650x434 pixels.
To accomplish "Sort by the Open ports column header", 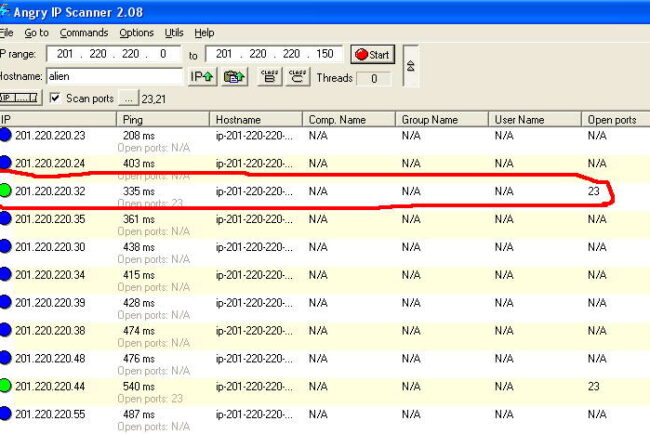I will coord(612,119).
